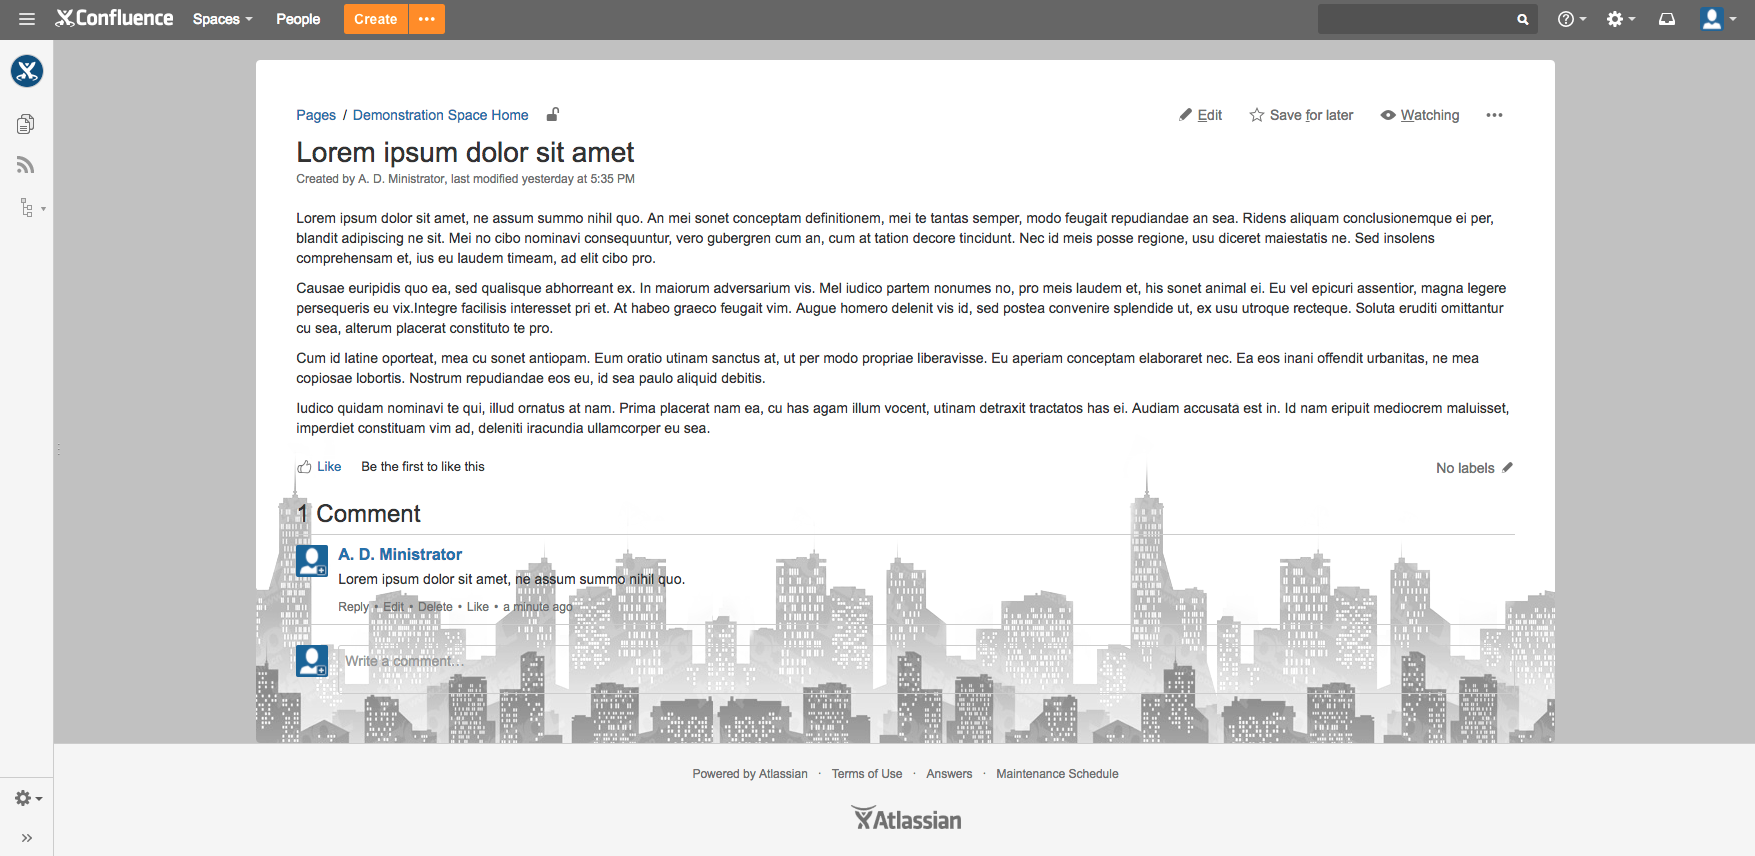
Task: Follow the Demonstration Space Home breadcrumb link
Action: click(x=440, y=115)
